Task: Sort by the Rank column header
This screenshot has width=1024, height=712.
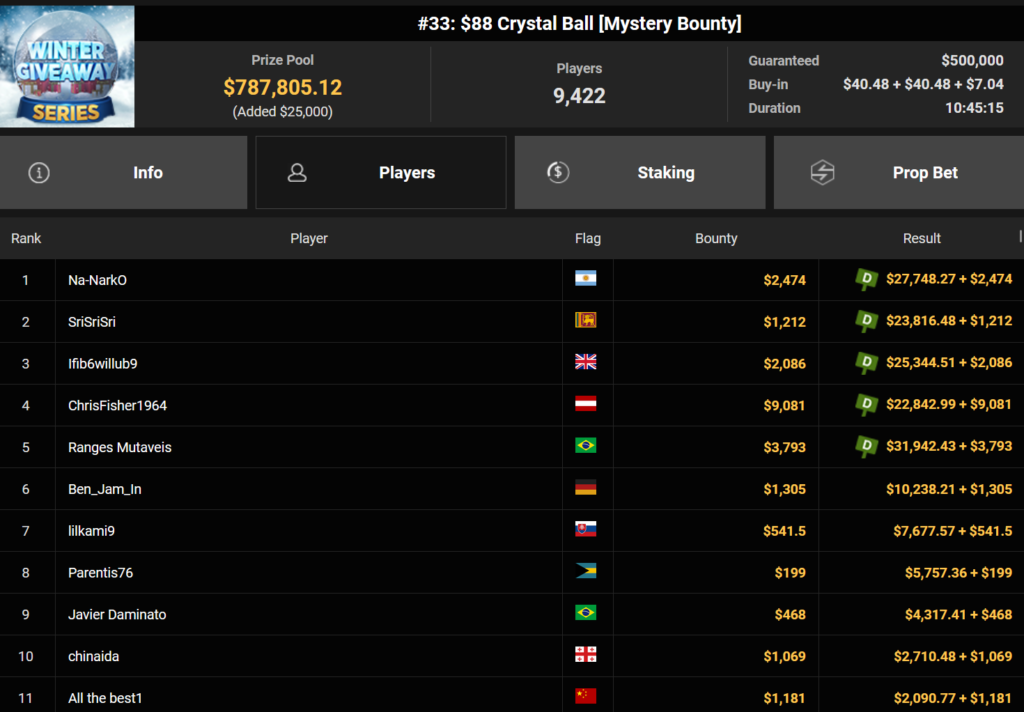Action: click(26, 239)
